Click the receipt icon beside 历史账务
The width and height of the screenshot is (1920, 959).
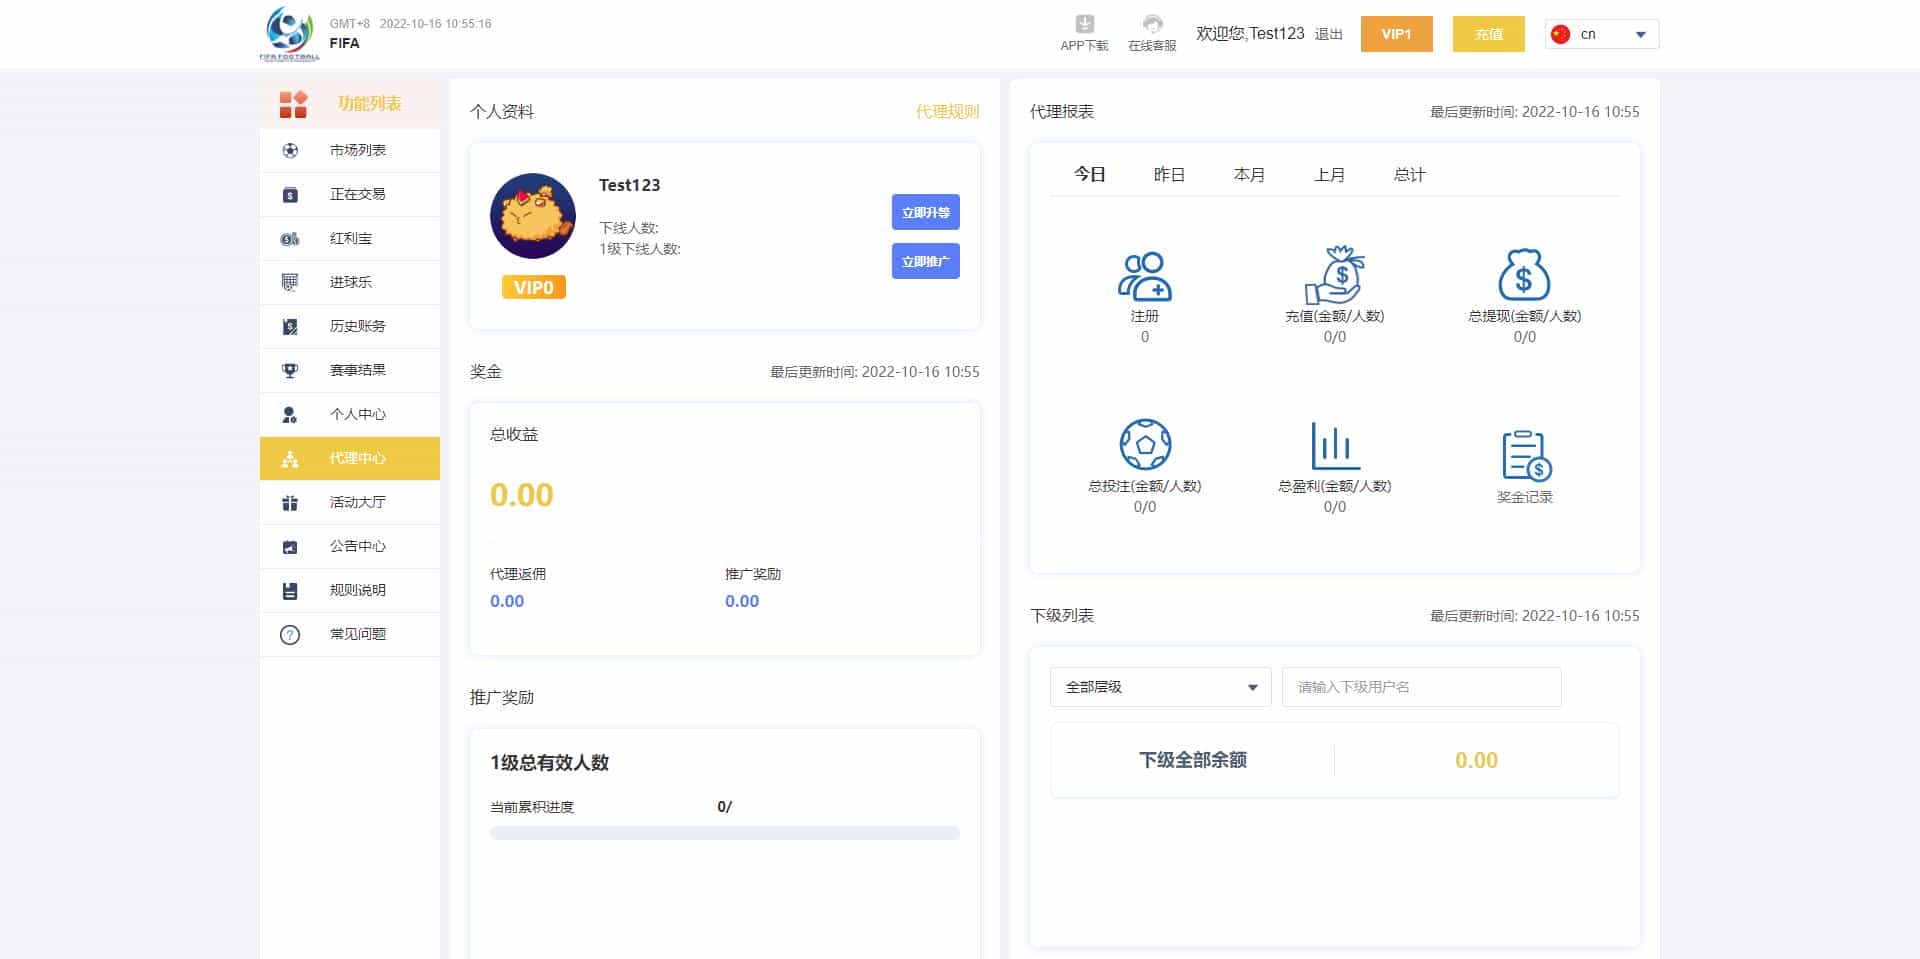tap(290, 326)
